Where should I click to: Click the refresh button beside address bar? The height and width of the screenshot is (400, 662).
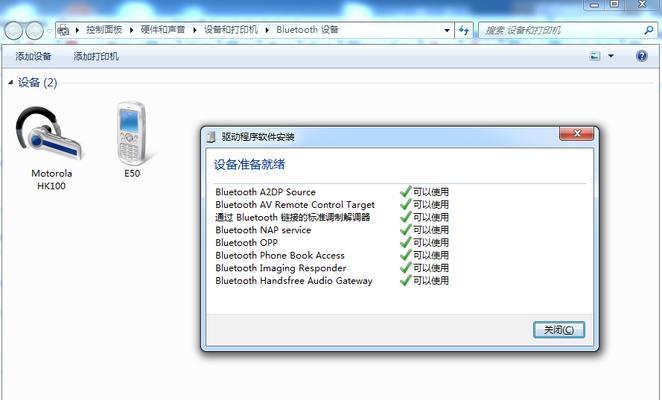[464, 30]
